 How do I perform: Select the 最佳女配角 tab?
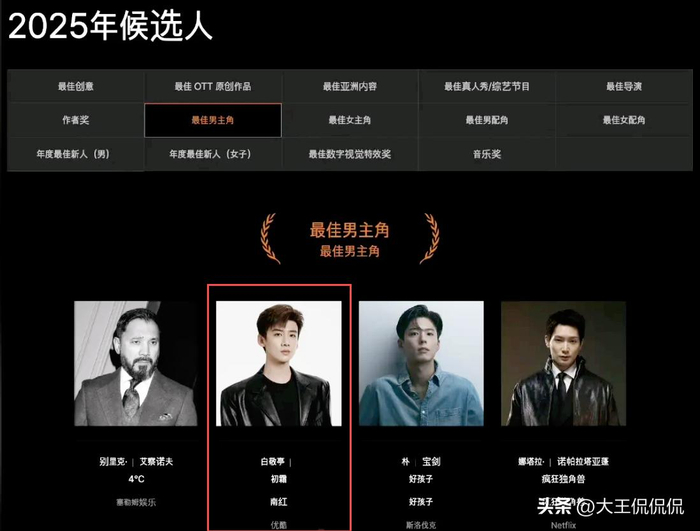(624, 120)
